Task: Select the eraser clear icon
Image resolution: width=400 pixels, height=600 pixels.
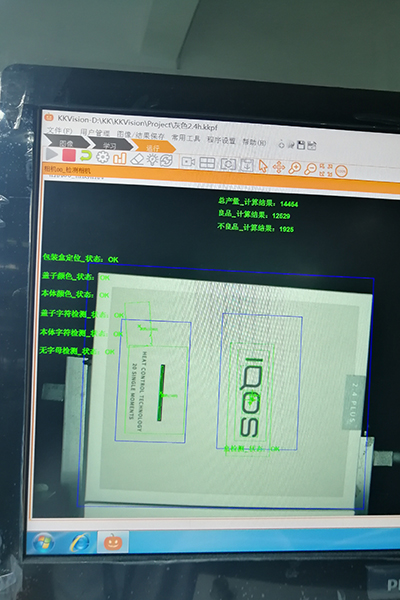Action: coord(136,159)
